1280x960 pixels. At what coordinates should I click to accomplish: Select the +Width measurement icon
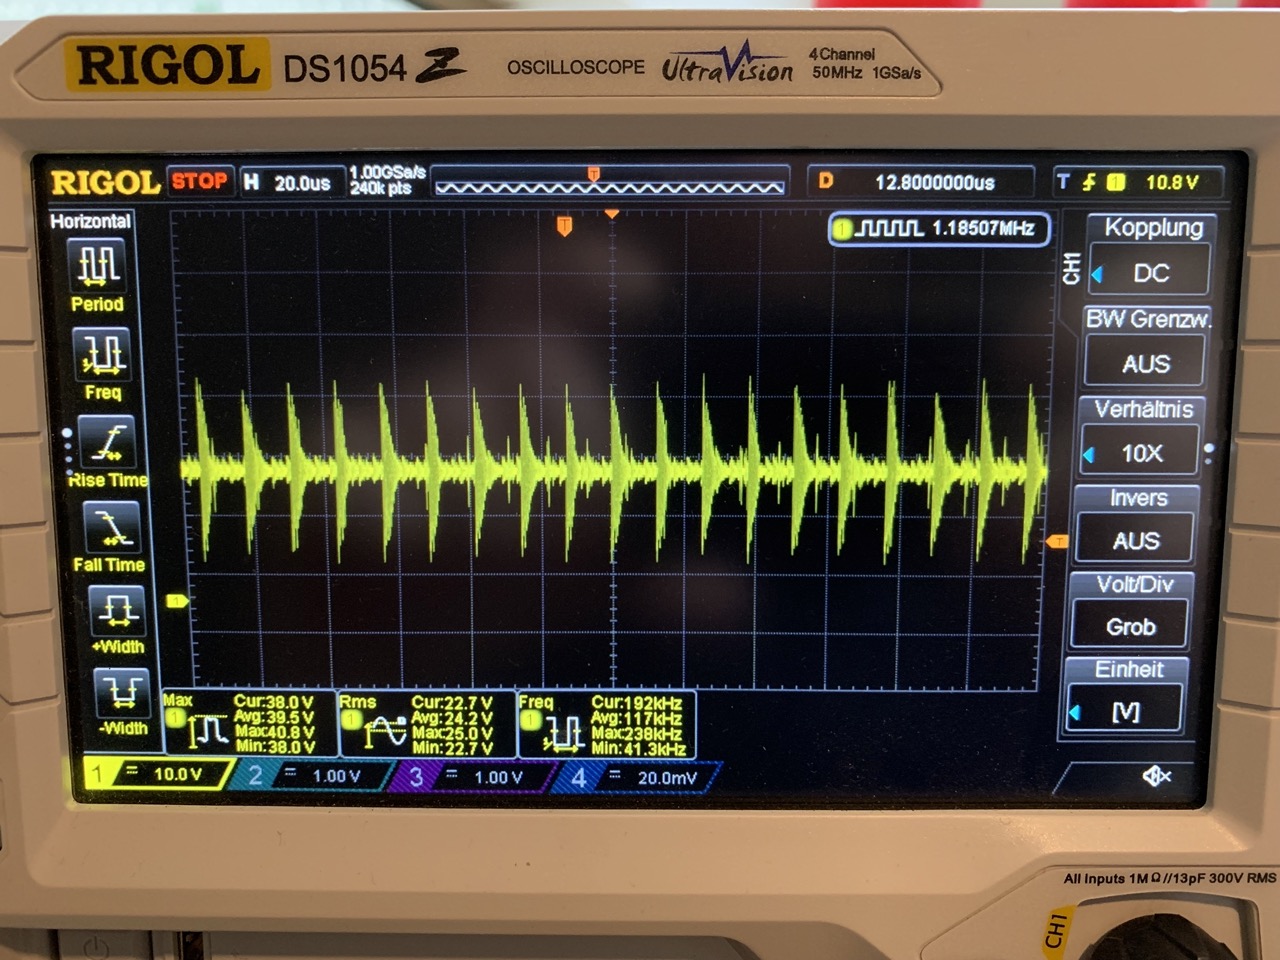coord(116,609)
